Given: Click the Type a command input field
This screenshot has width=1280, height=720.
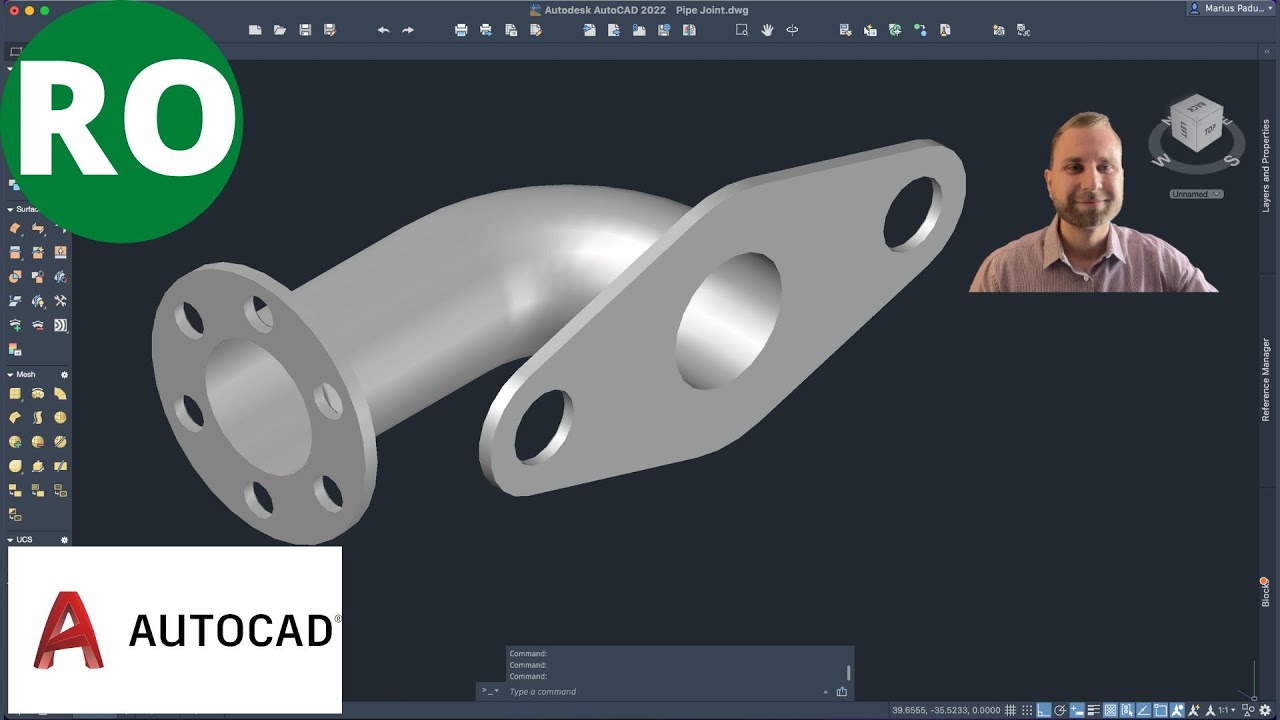Looking at the screenshot, I should click(x=660, y=691).
